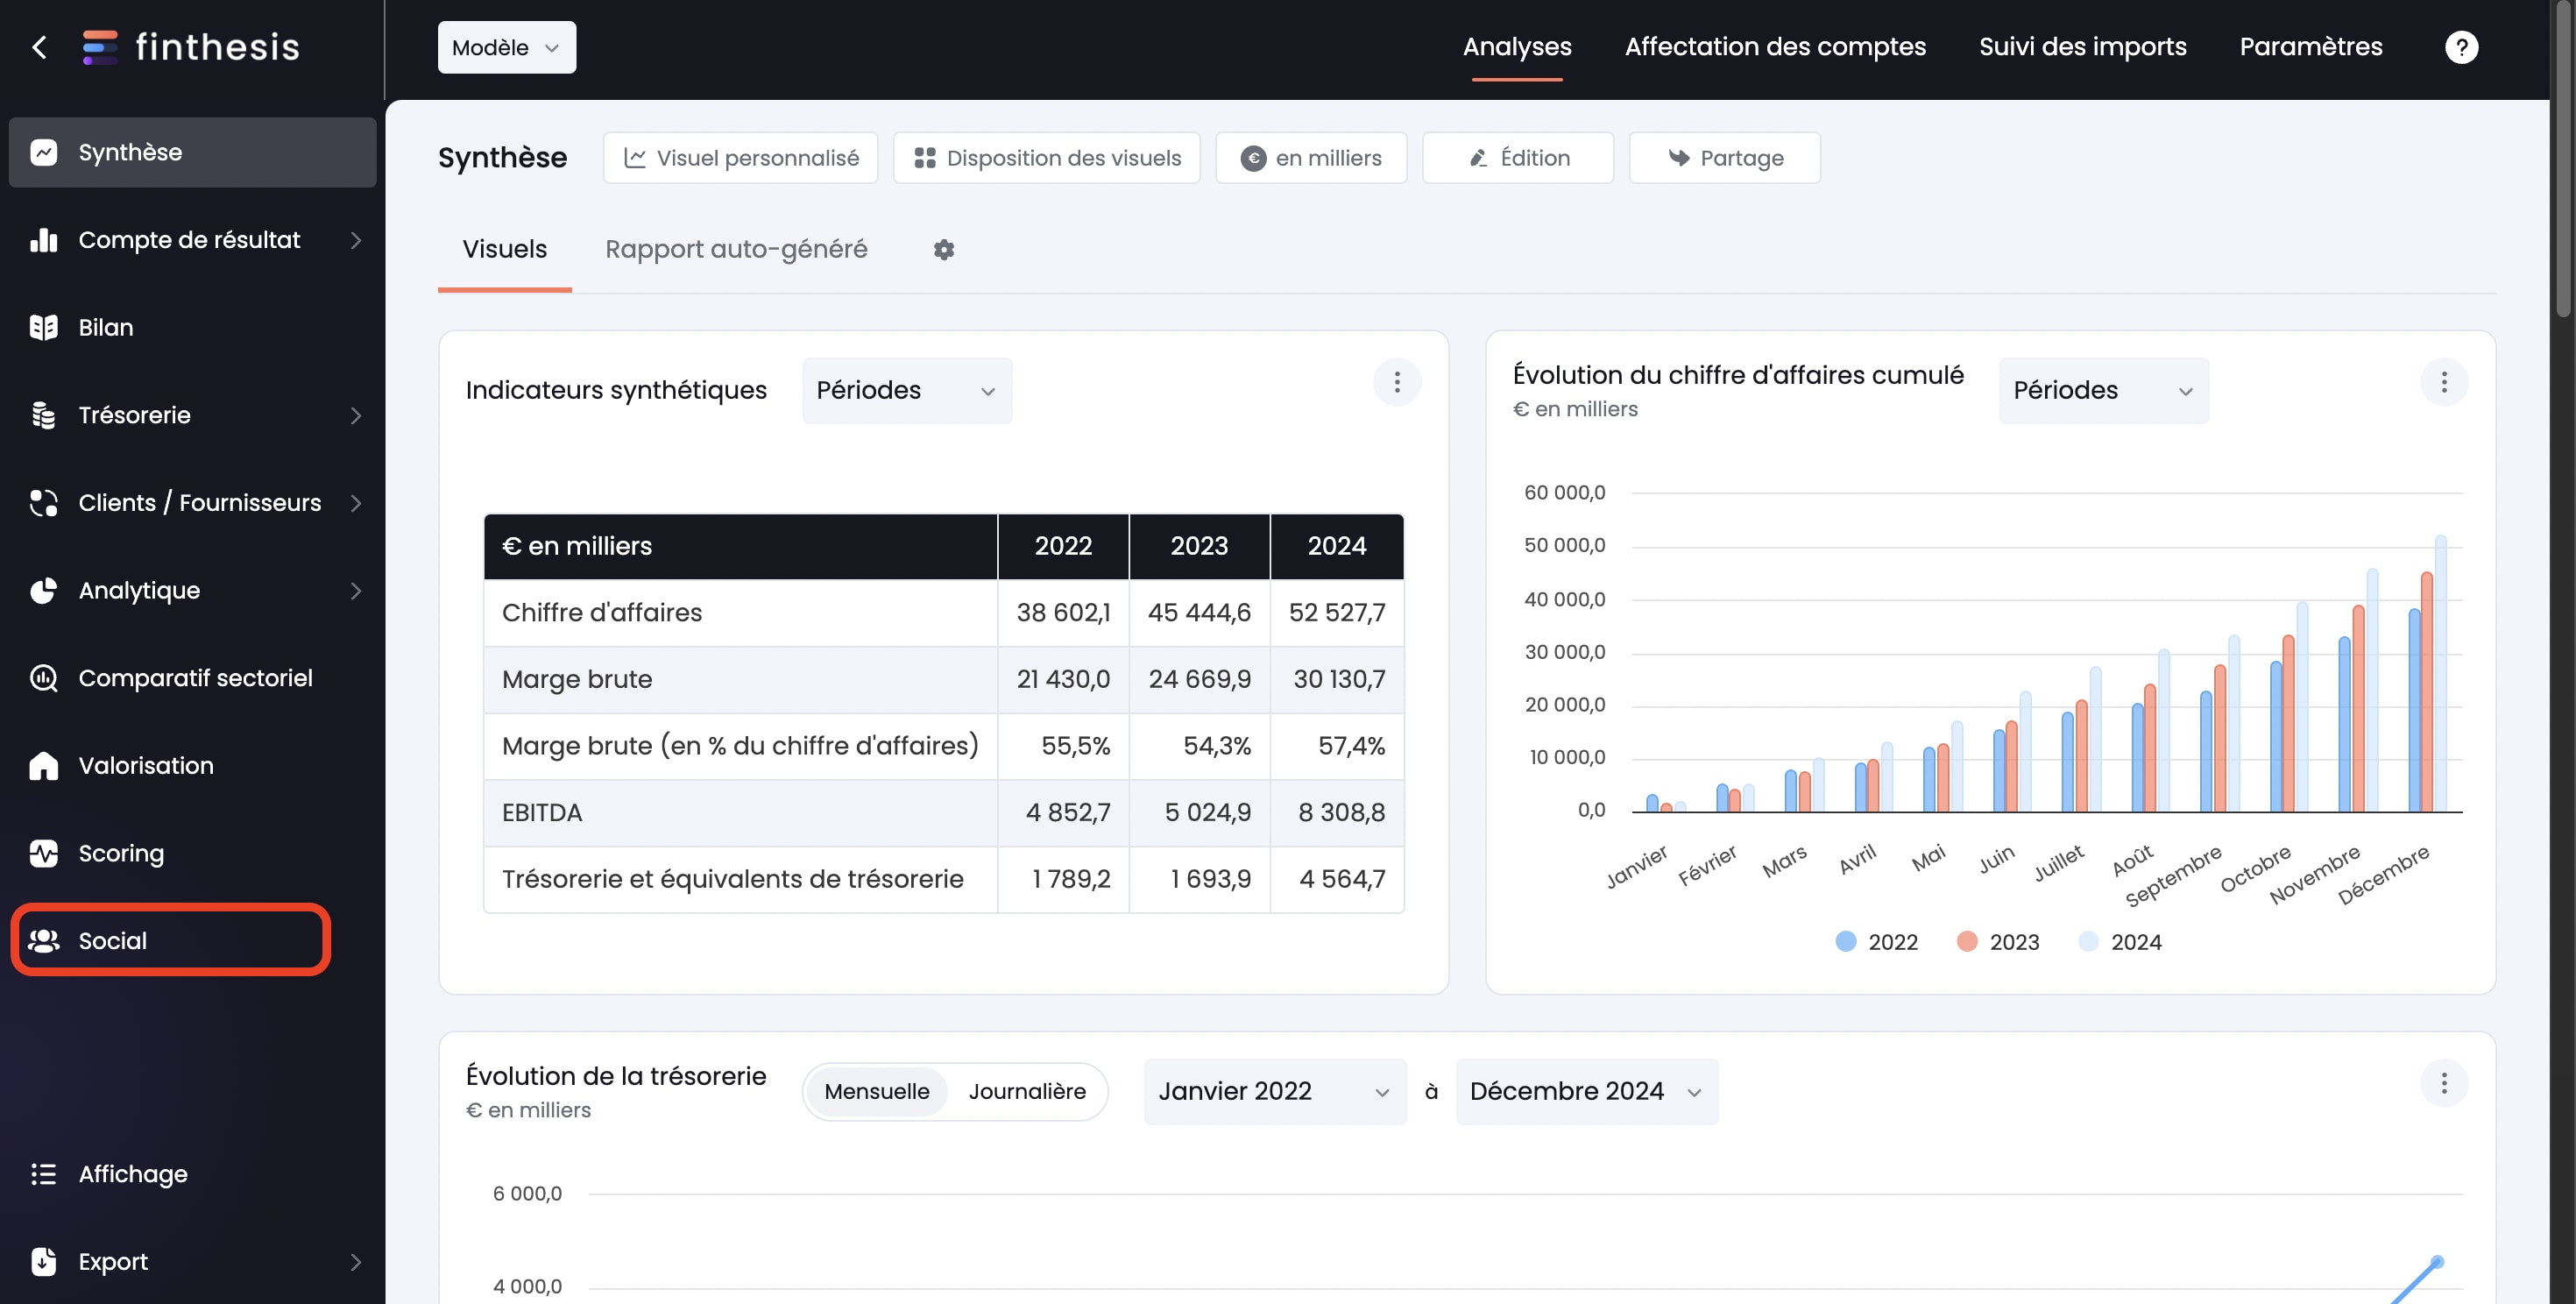The height and width of the screenshot is (1304, 2576).
Task: Switch to Rapport auto-généré tab
Action: click(736, 250)
